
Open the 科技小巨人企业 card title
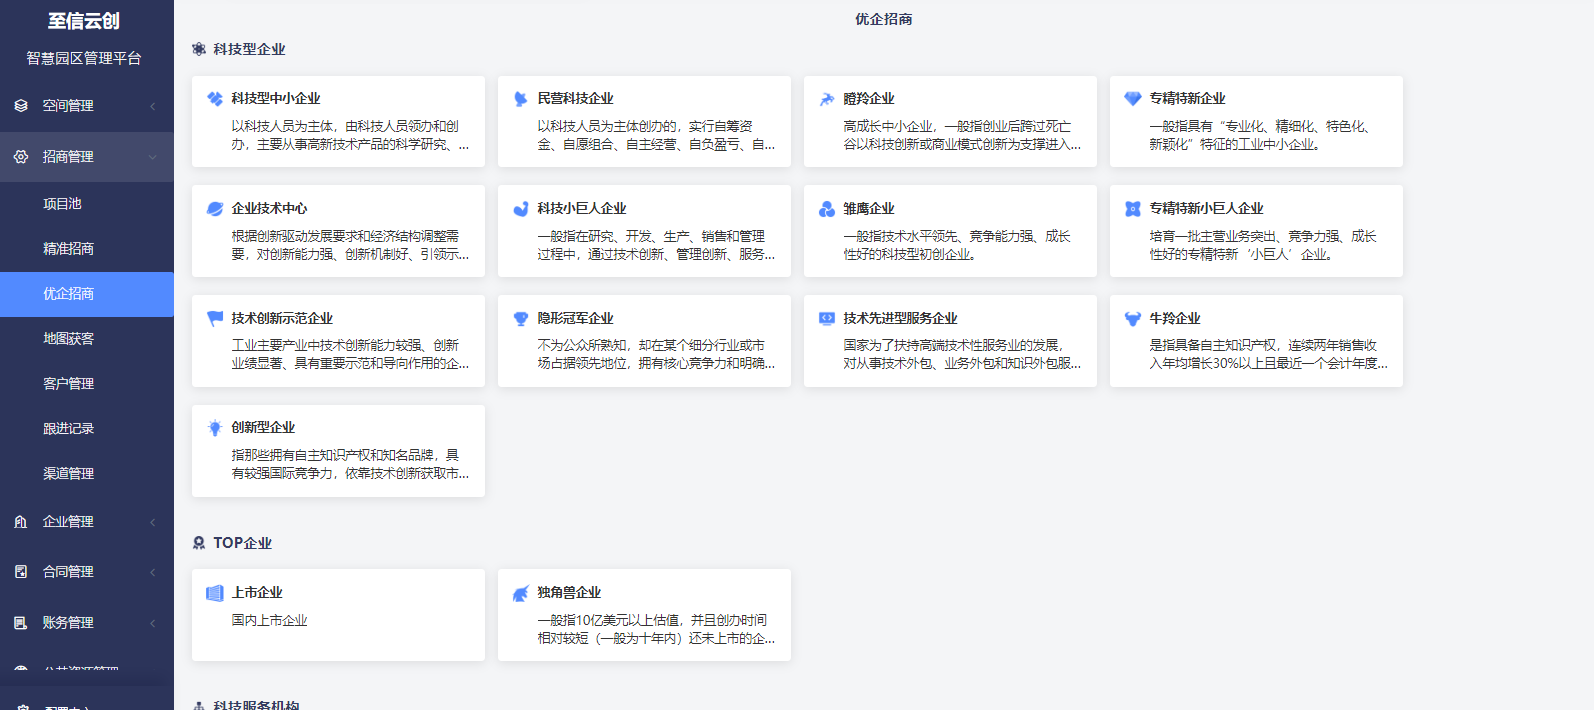[581, 209]
